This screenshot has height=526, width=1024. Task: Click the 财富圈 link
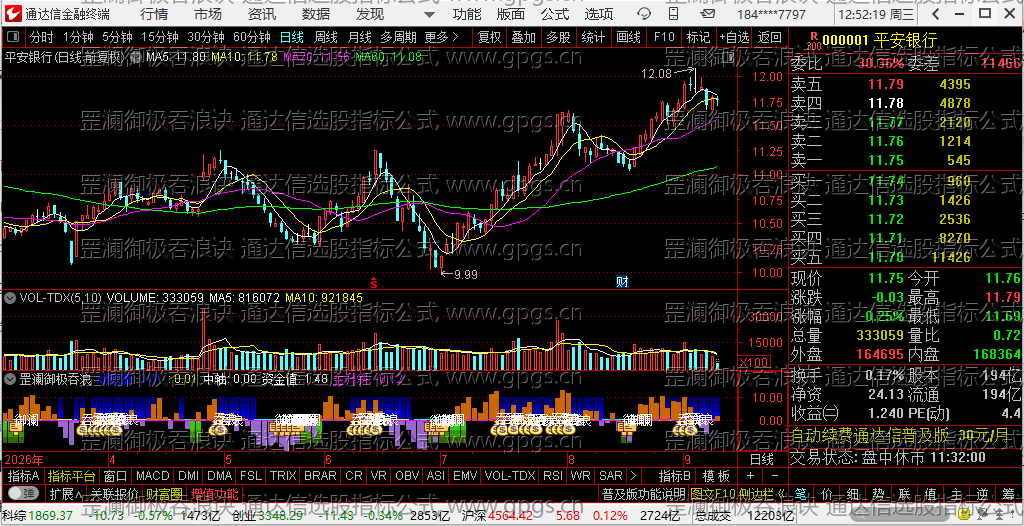[164, 493]
